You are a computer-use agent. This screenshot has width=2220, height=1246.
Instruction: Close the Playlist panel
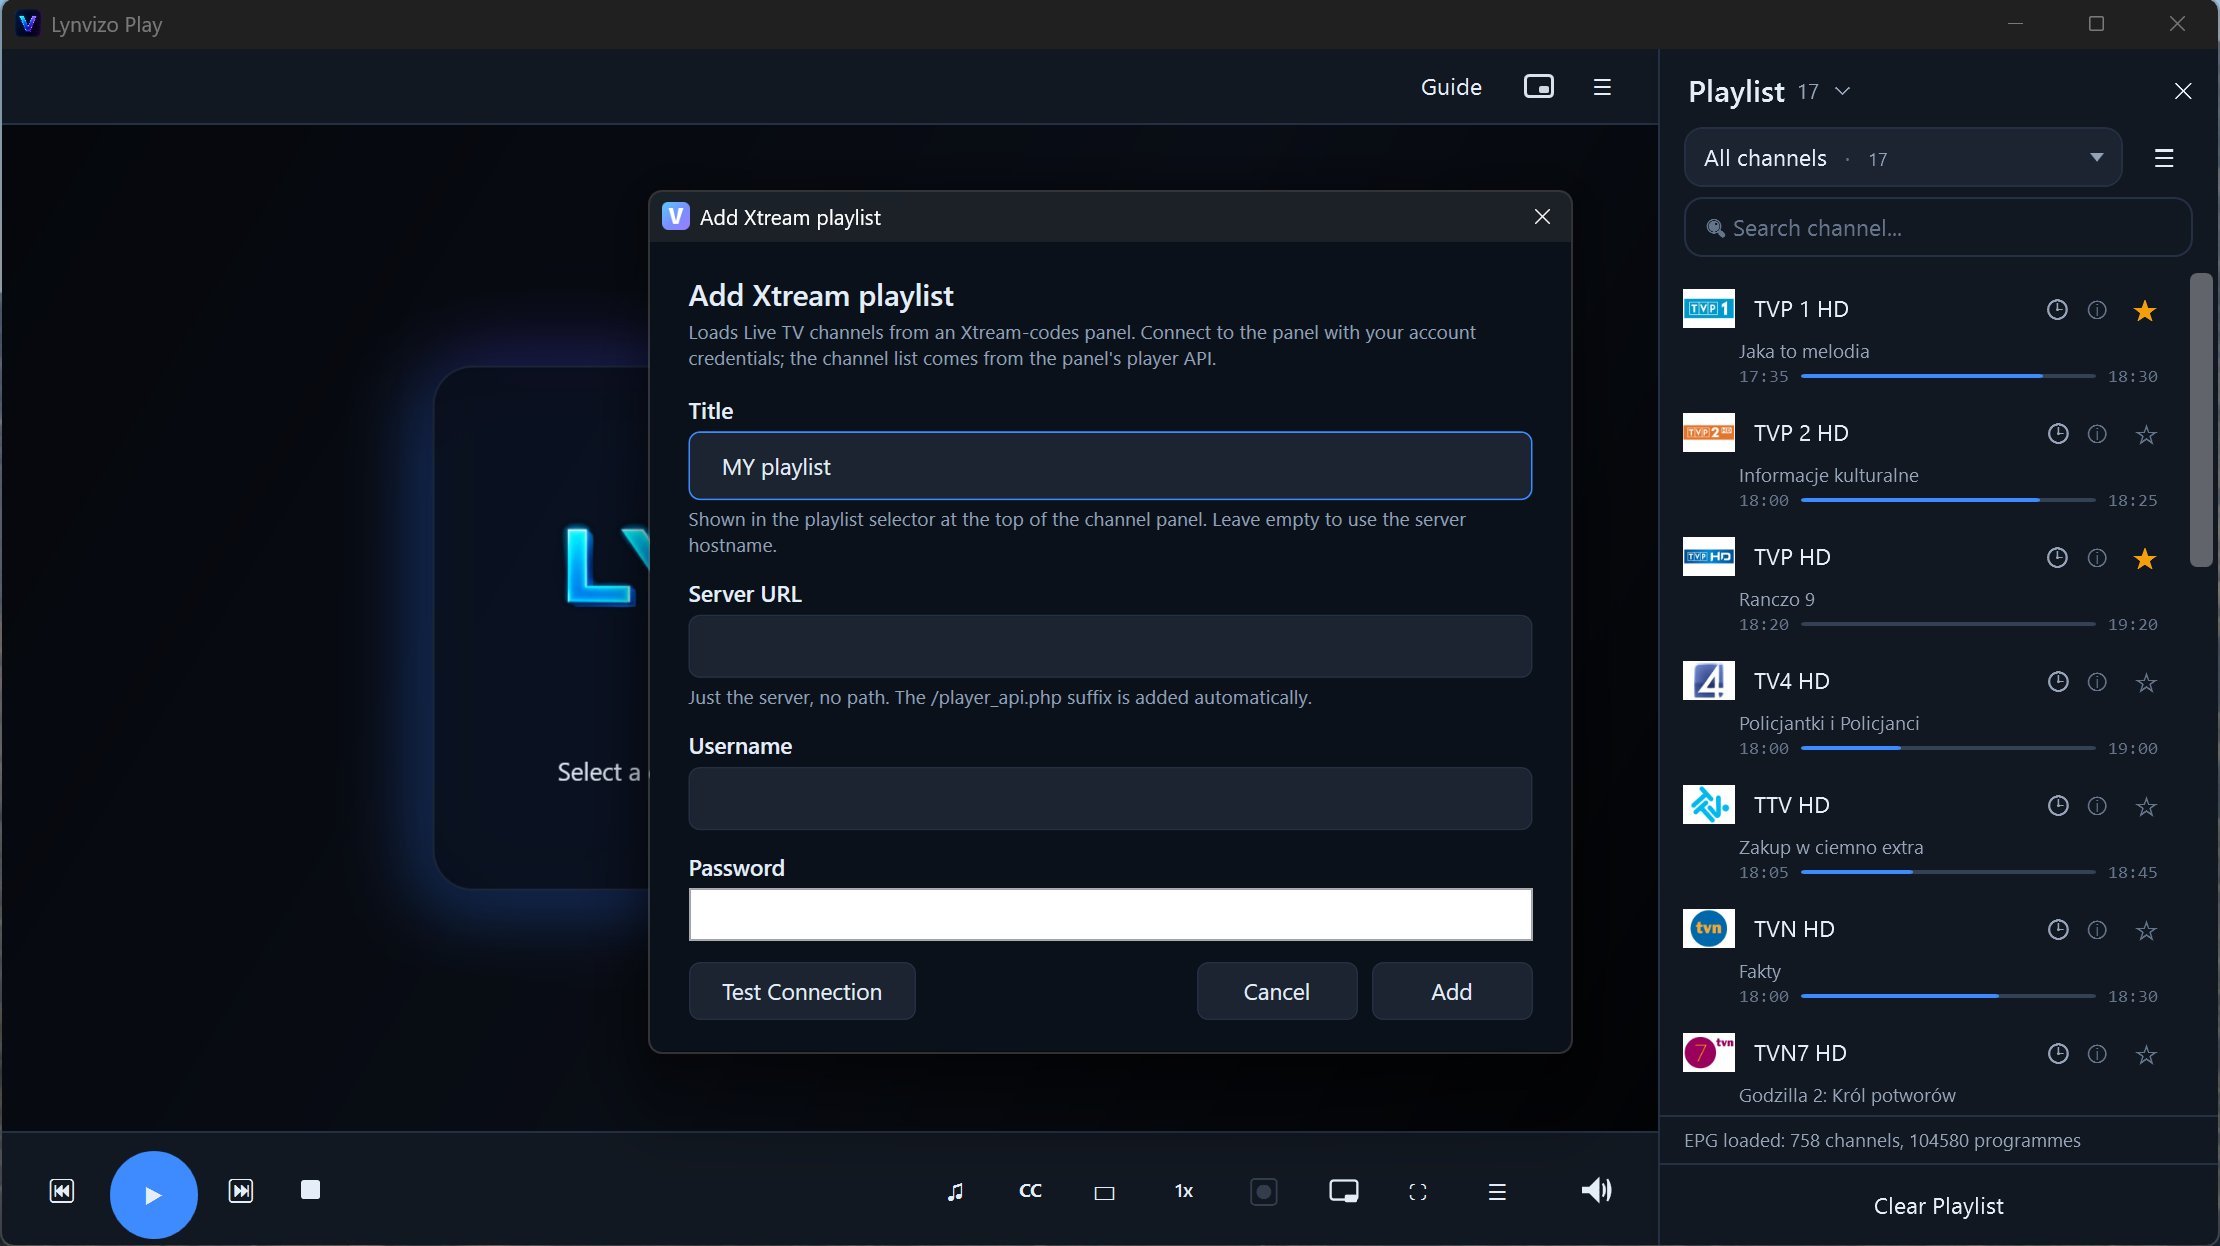point(2183,91)
